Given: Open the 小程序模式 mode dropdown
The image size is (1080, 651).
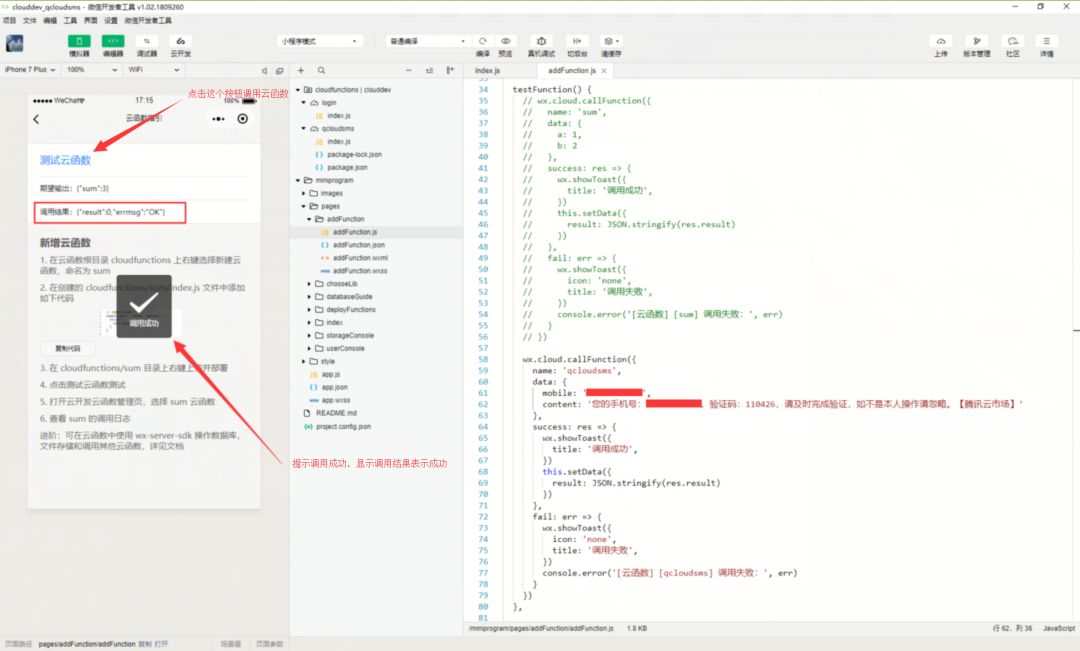Looking at the screenshot, I should click(x=320, y=41).
